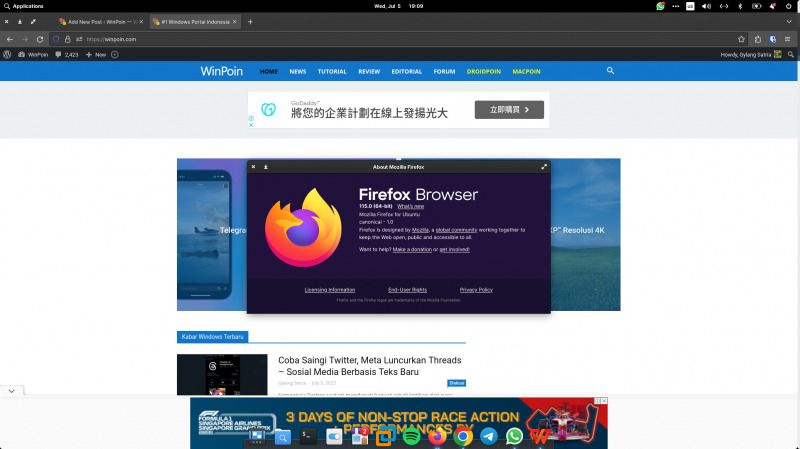Close the #1 Windows Portal Indonesia tab

point(235,22)
